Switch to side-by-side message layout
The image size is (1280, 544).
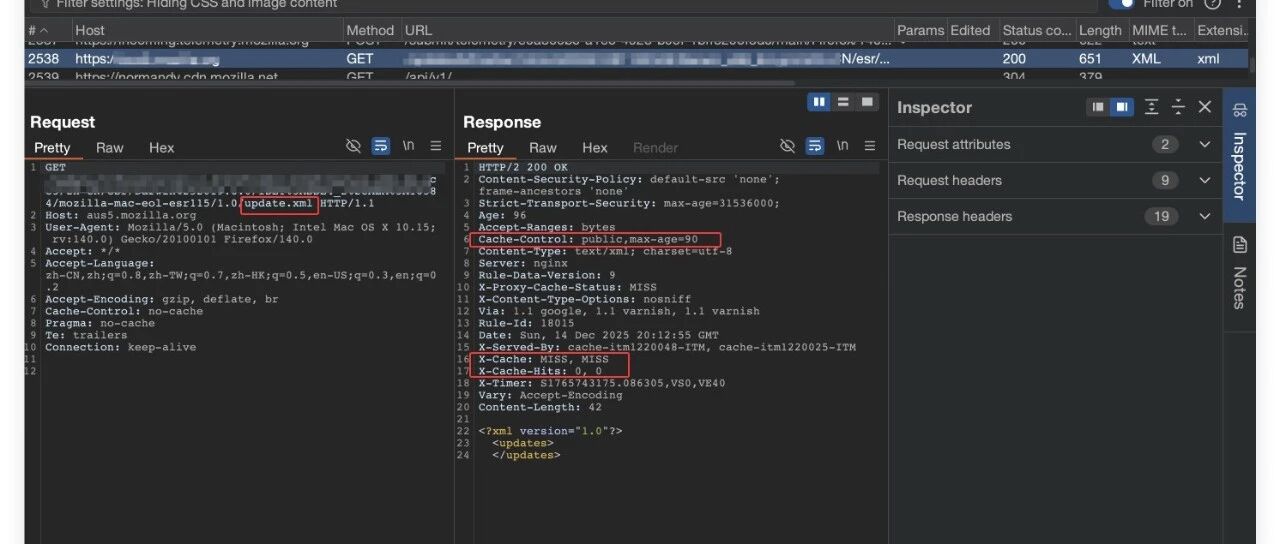(x=820, y=102)
